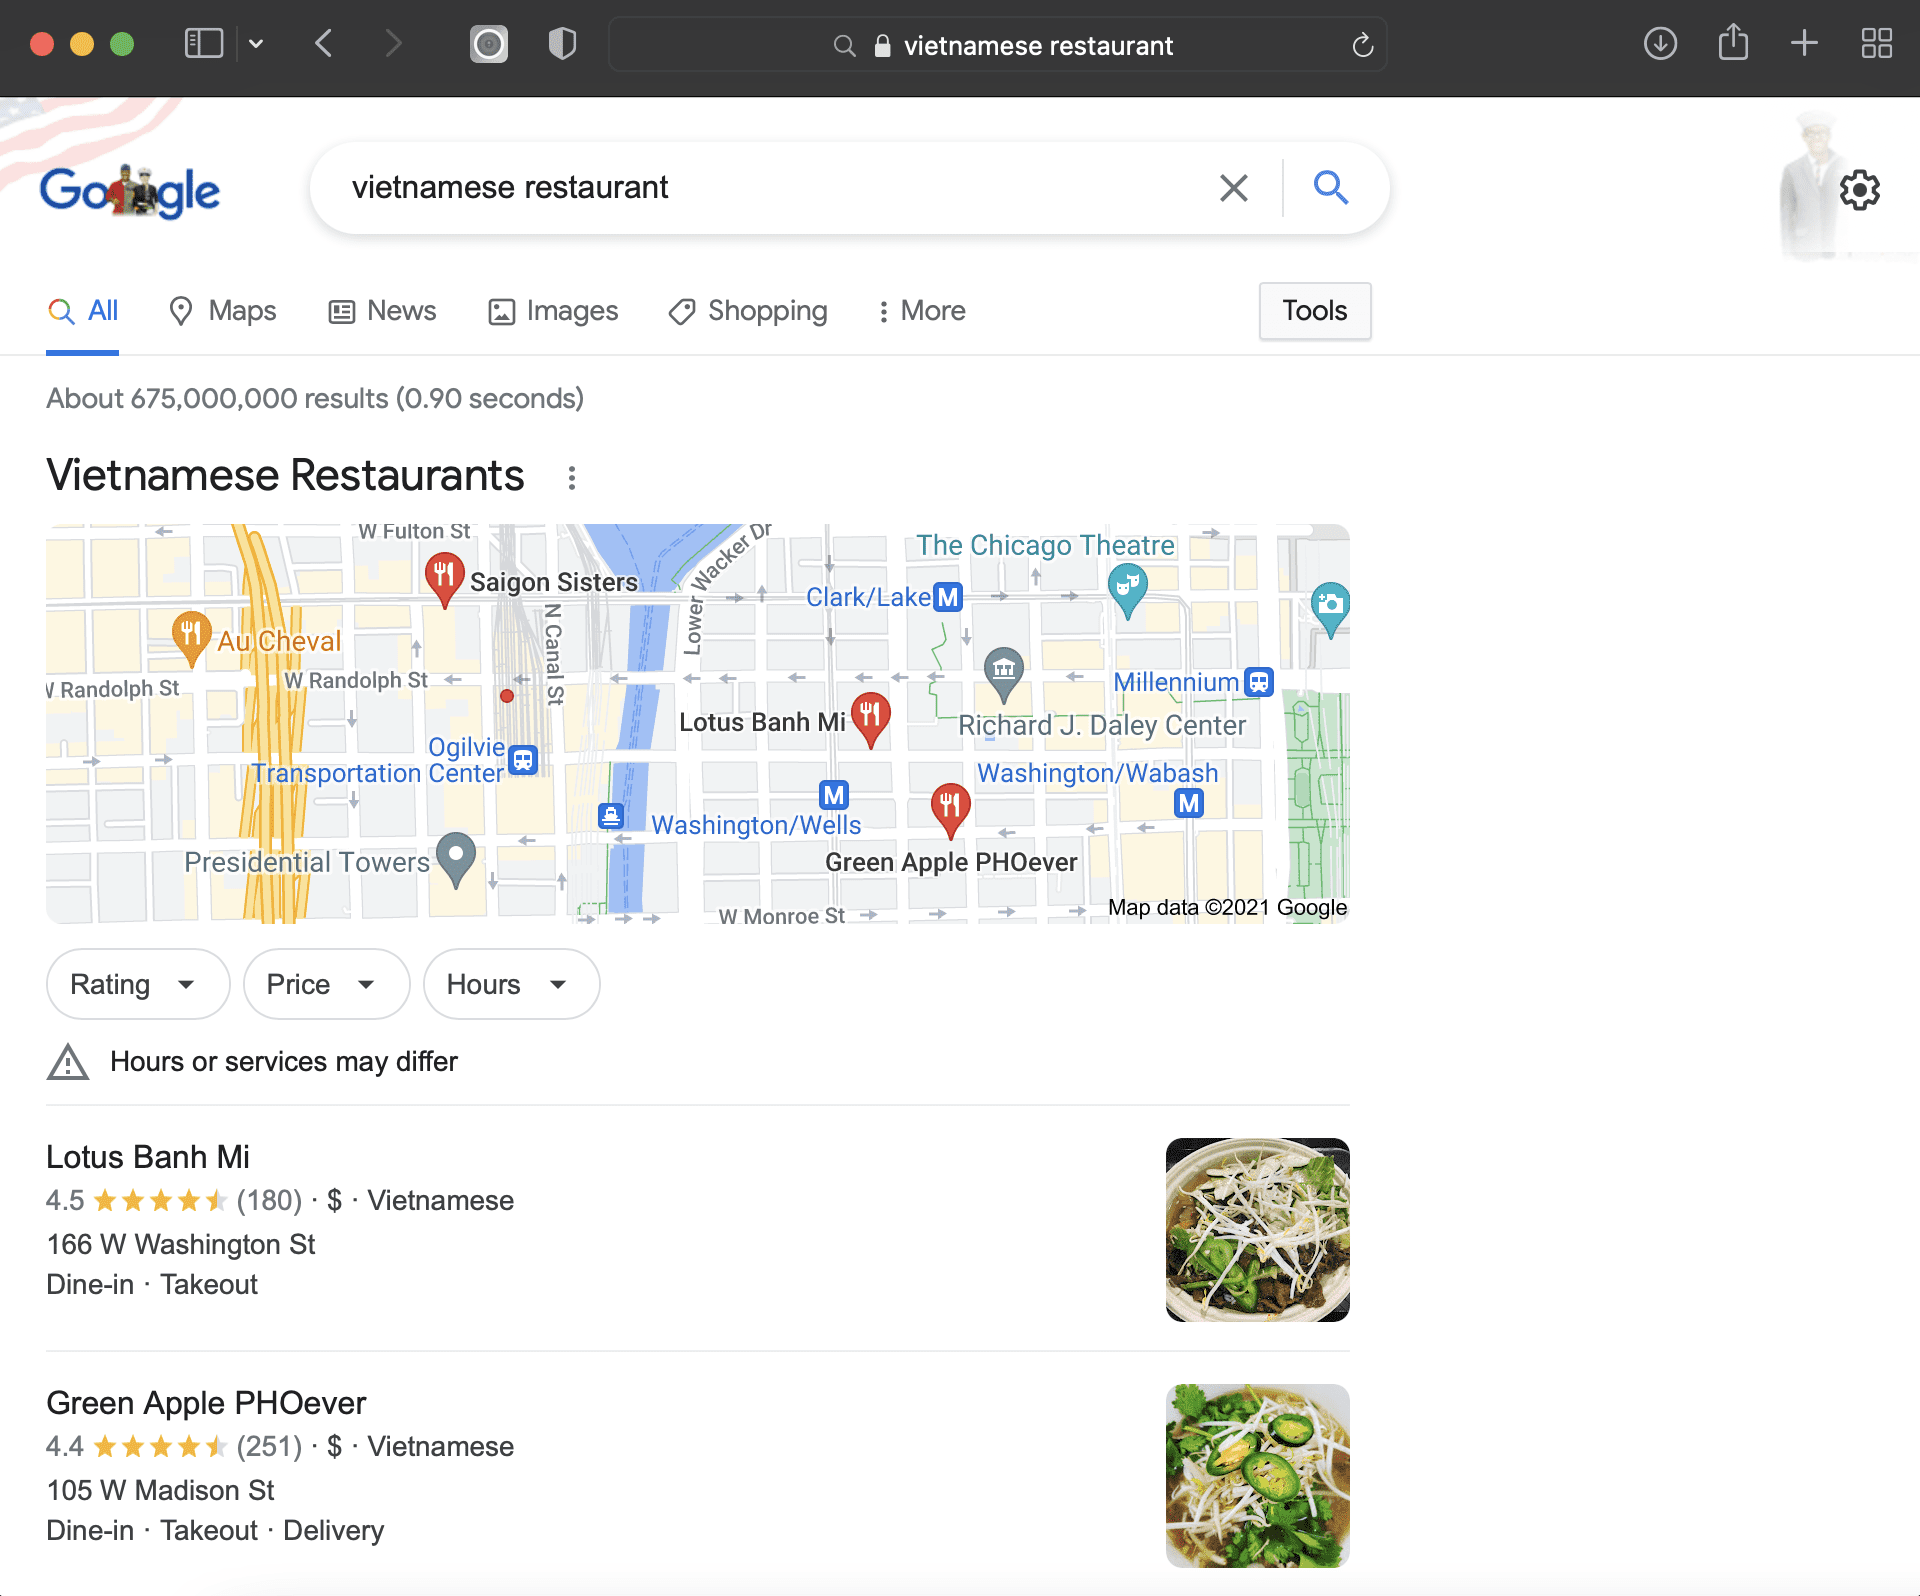Open the Safari downloads list
The width and height of the screenshot is (1920, 1596).
pos(1659,44)
